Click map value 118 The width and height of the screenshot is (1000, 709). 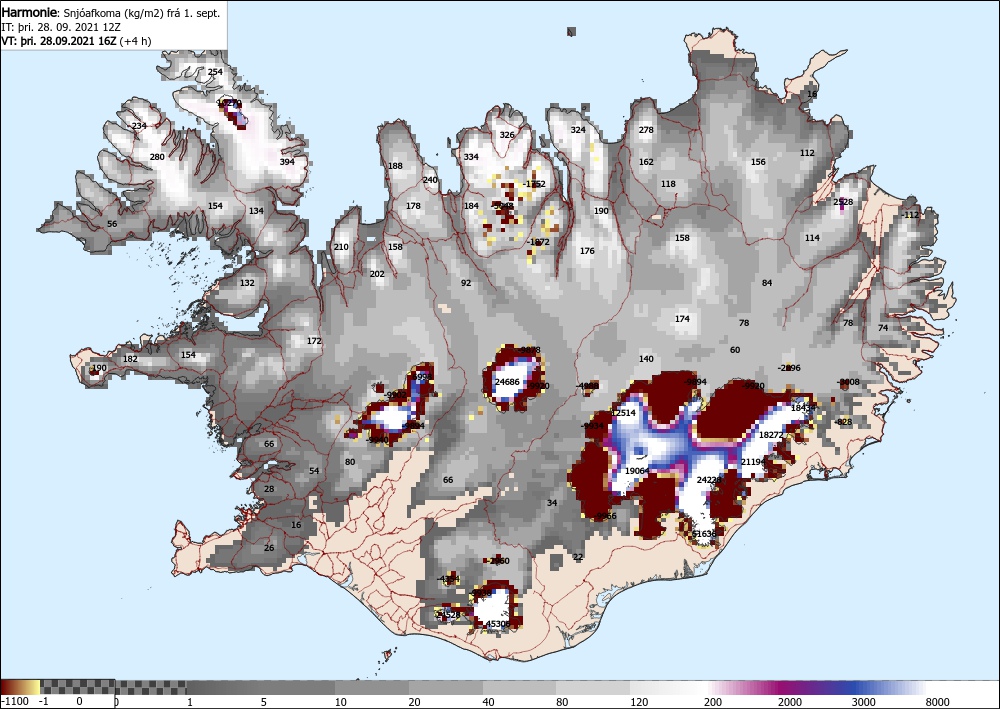668,184
